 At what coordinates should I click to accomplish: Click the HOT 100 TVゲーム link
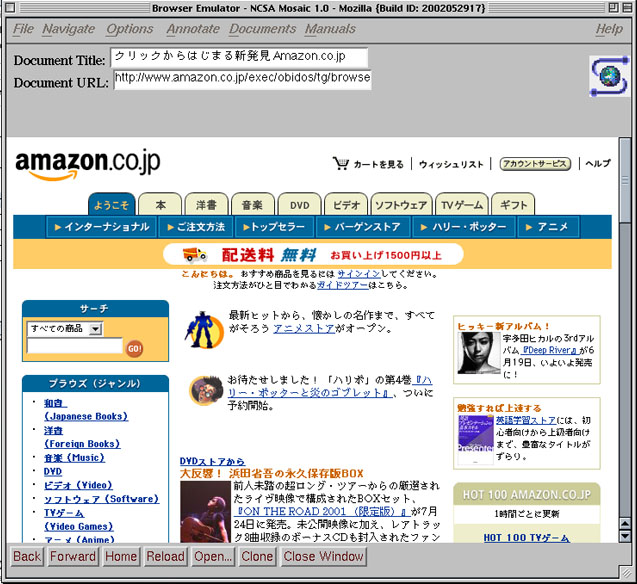pos(526,537)
